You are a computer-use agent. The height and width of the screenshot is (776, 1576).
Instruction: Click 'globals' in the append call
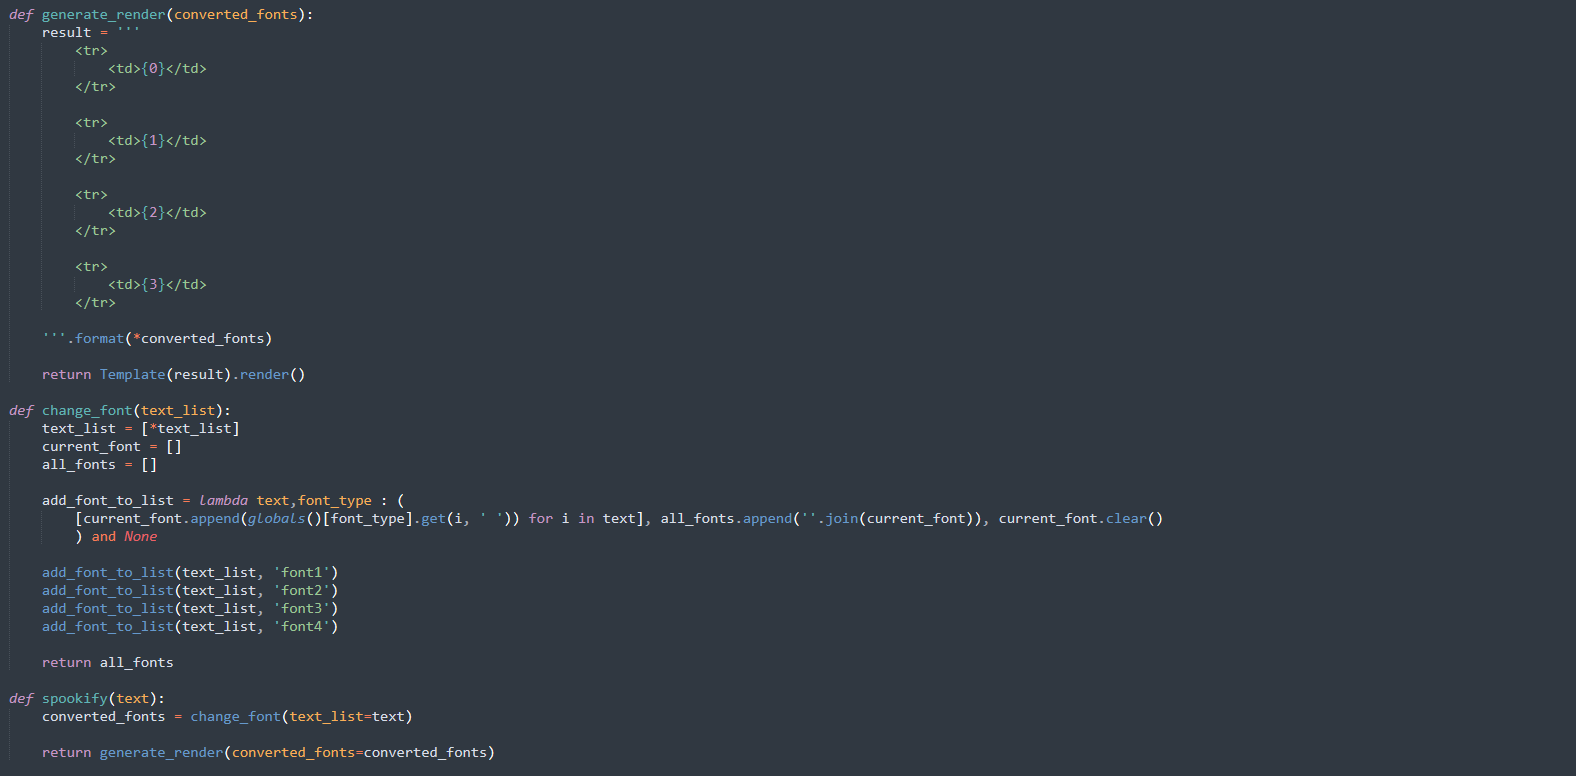click(x=276, y=518)
